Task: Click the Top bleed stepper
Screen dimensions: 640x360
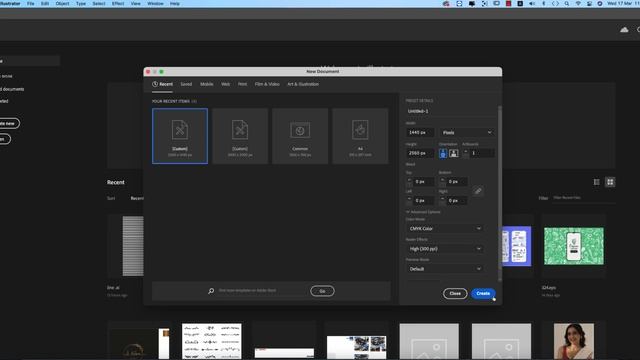Action: coord(409,181)
